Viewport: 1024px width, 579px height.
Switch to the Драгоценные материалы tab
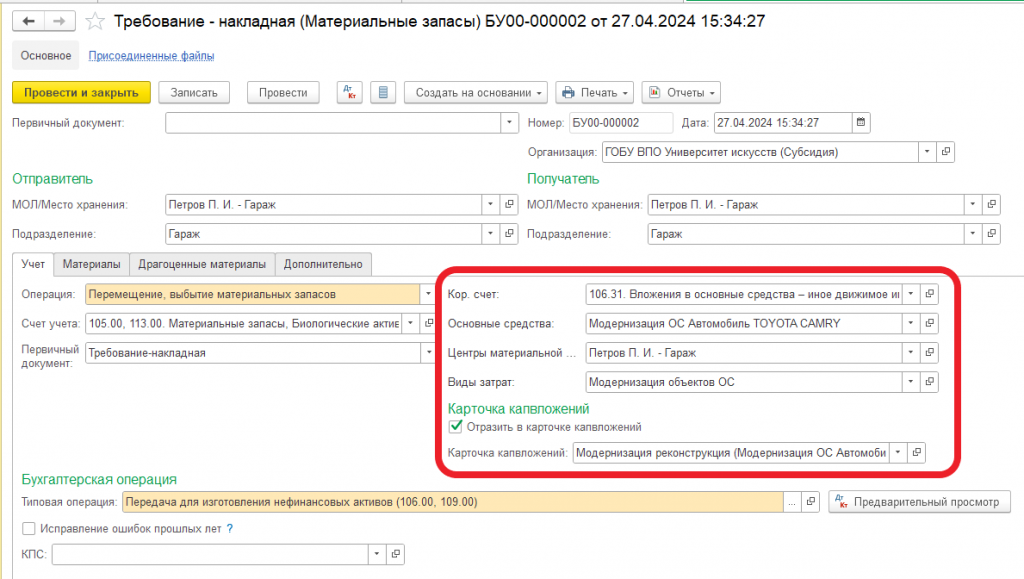point(202,264)
